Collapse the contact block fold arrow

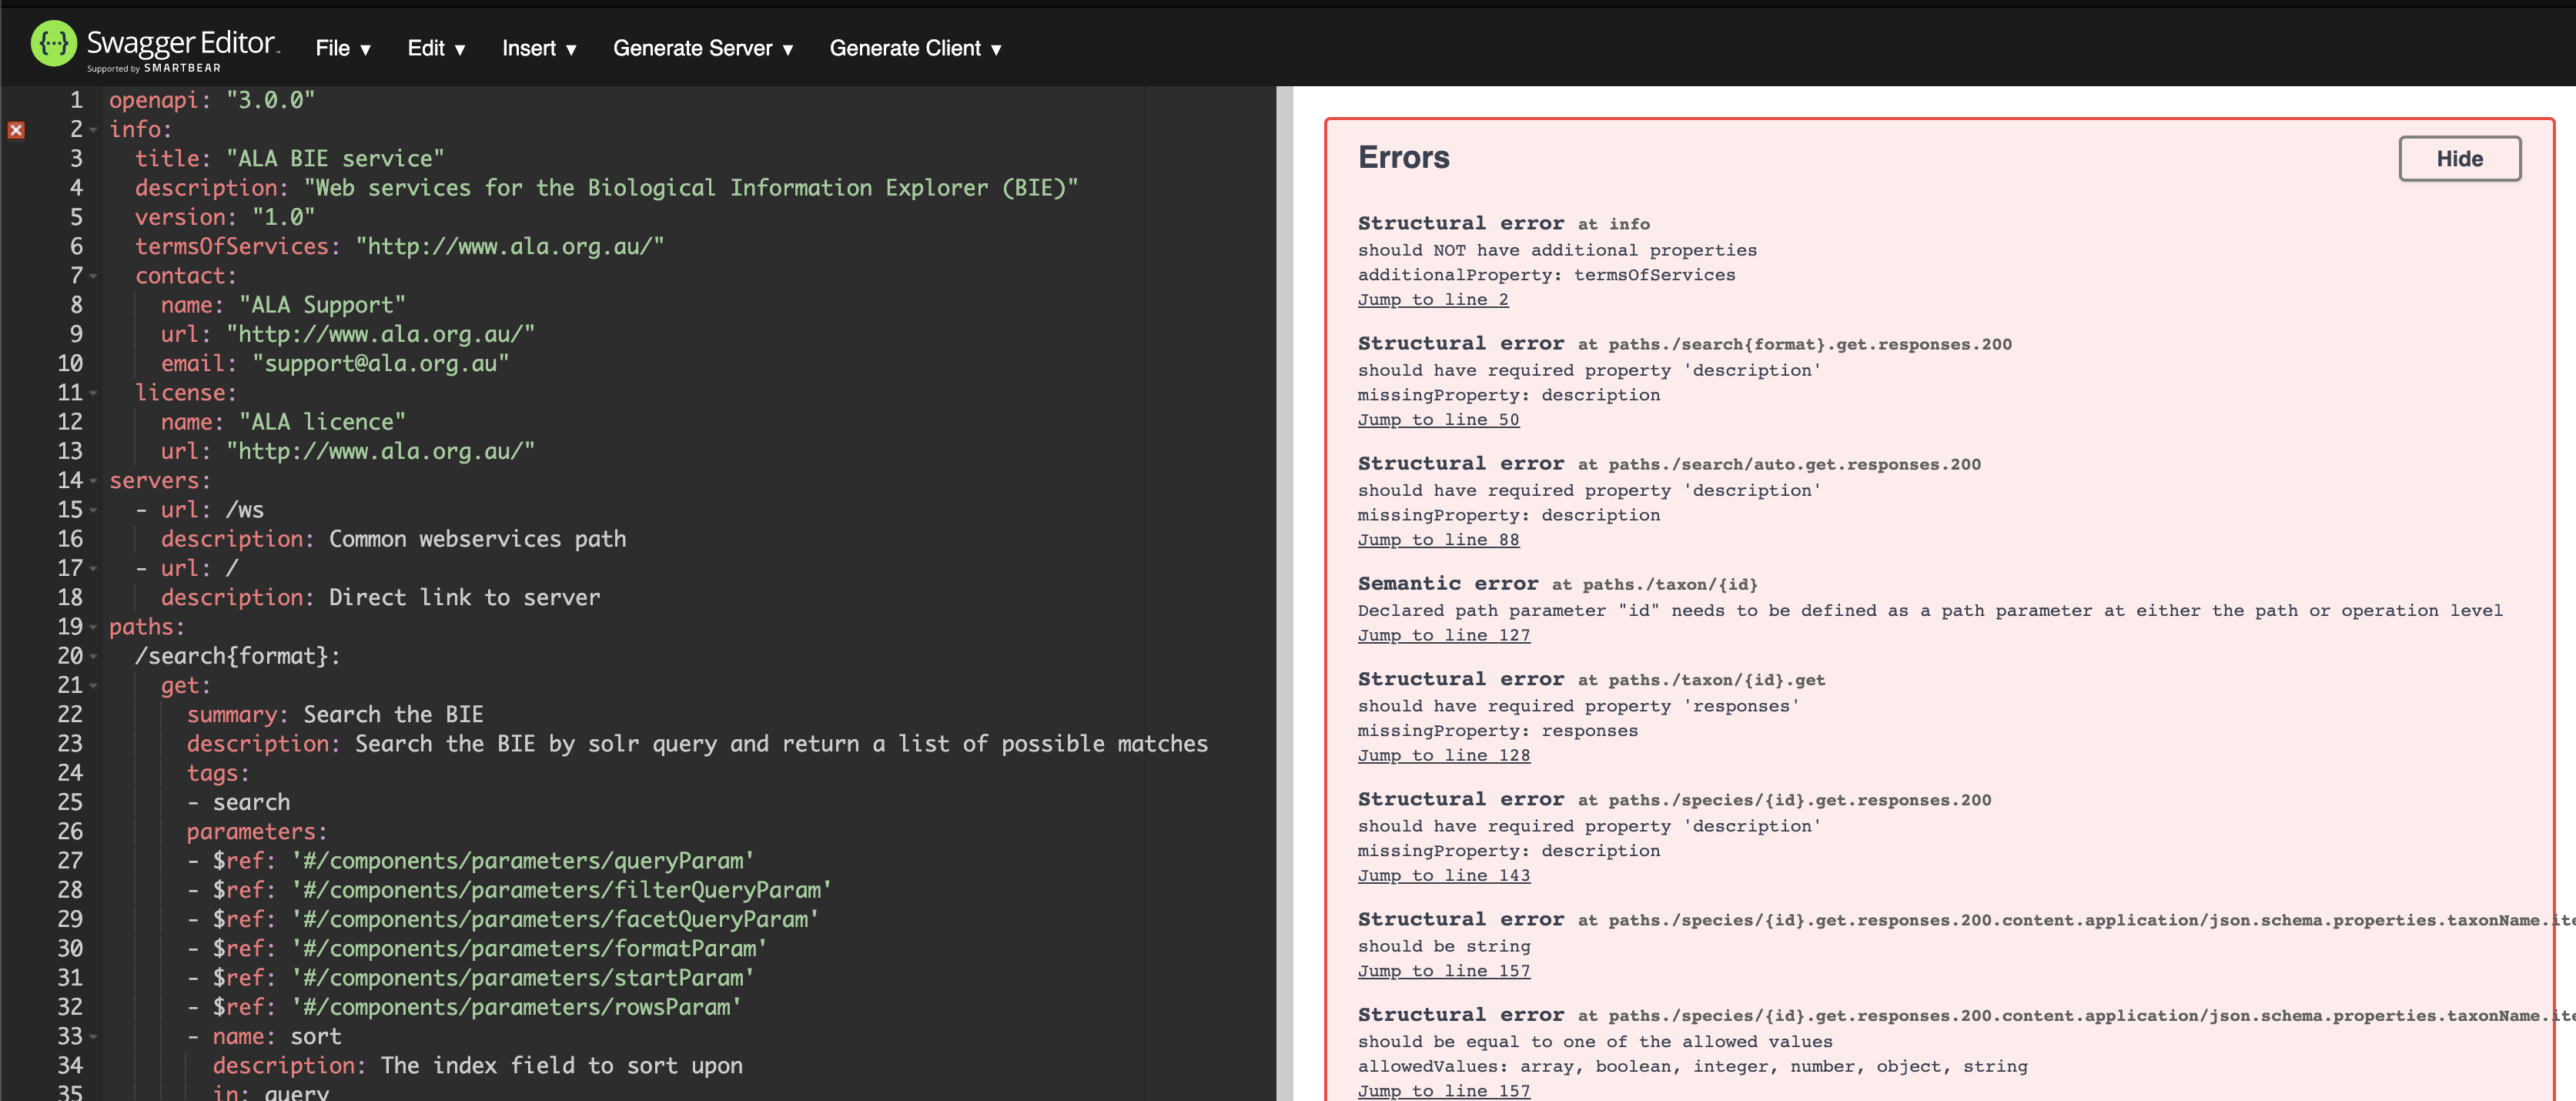point(92,276)
